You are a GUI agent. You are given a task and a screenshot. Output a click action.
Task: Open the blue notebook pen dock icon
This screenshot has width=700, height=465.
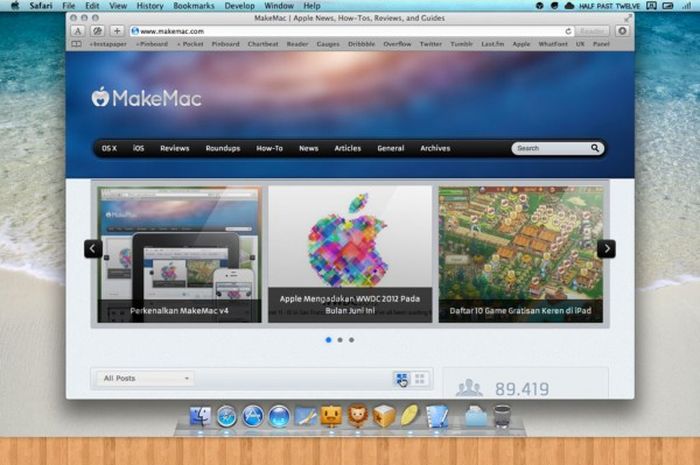point(436,416)
